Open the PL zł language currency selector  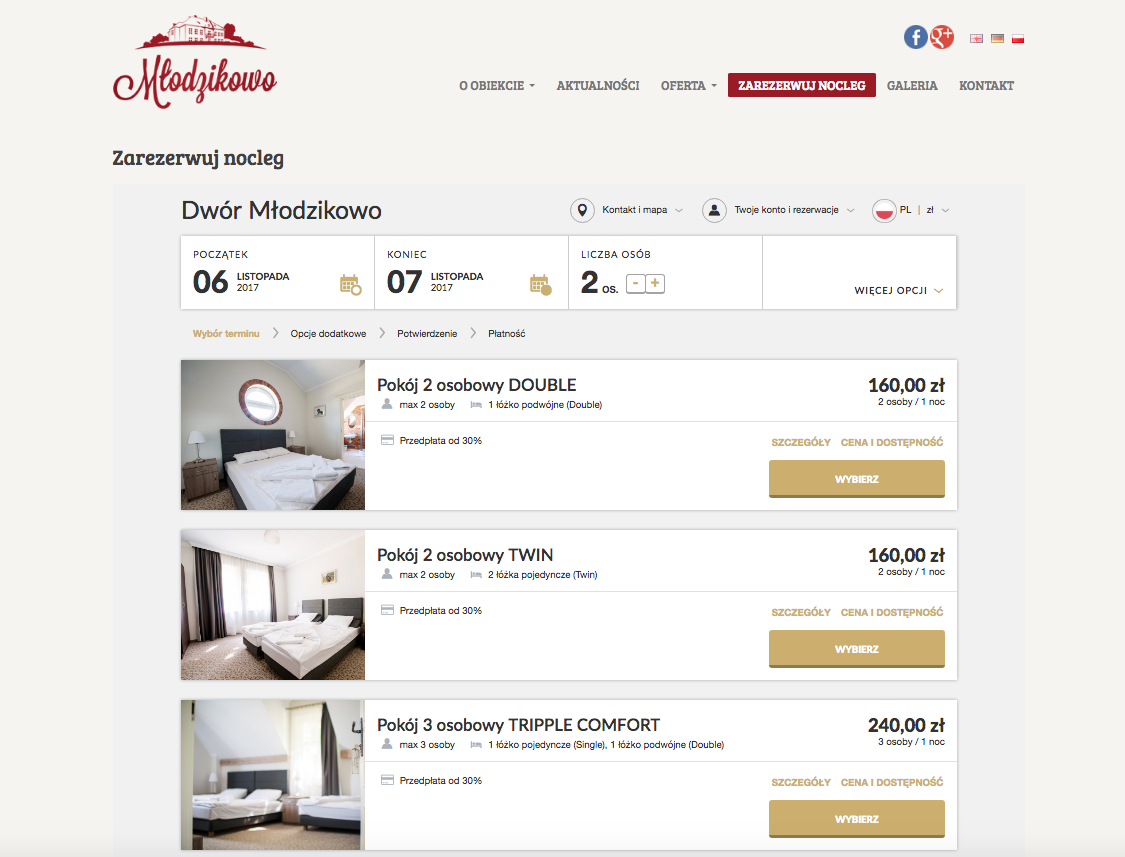[x=910, y=210]
